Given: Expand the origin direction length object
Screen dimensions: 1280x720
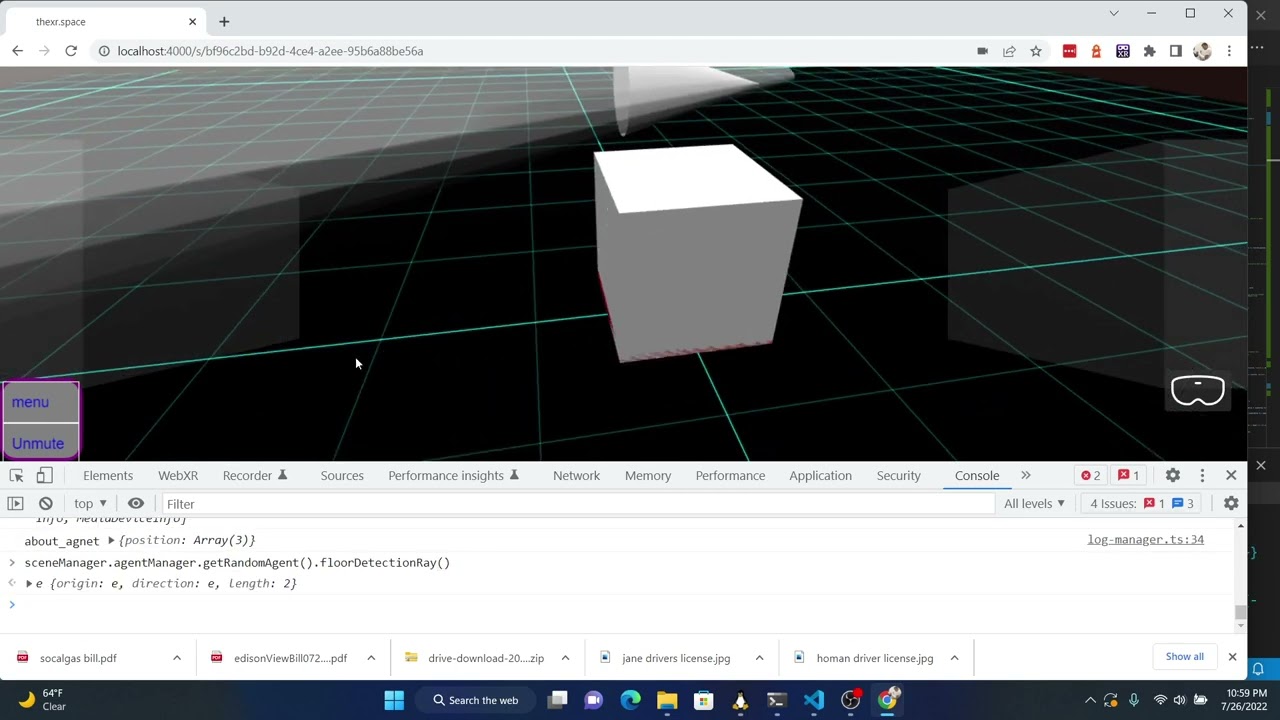Looking at the screenshot, I should 29,583.
